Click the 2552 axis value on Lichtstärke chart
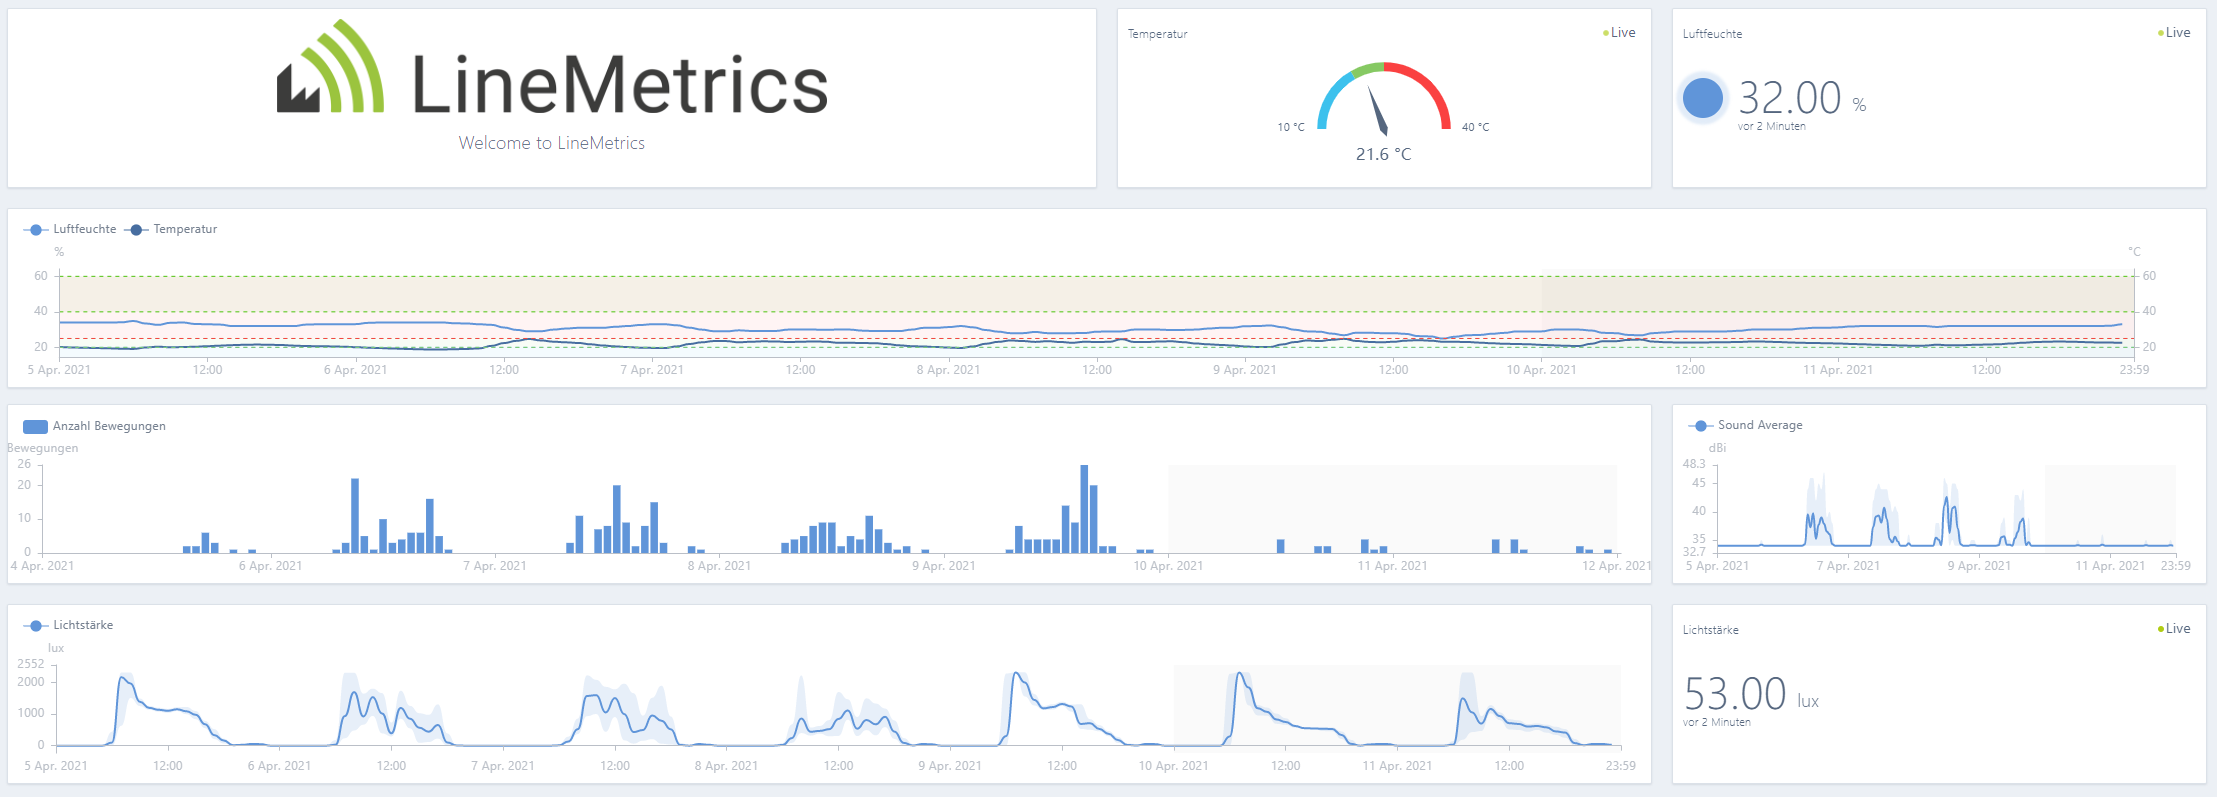The image size is (2217, 797). (x=31, y=664)
